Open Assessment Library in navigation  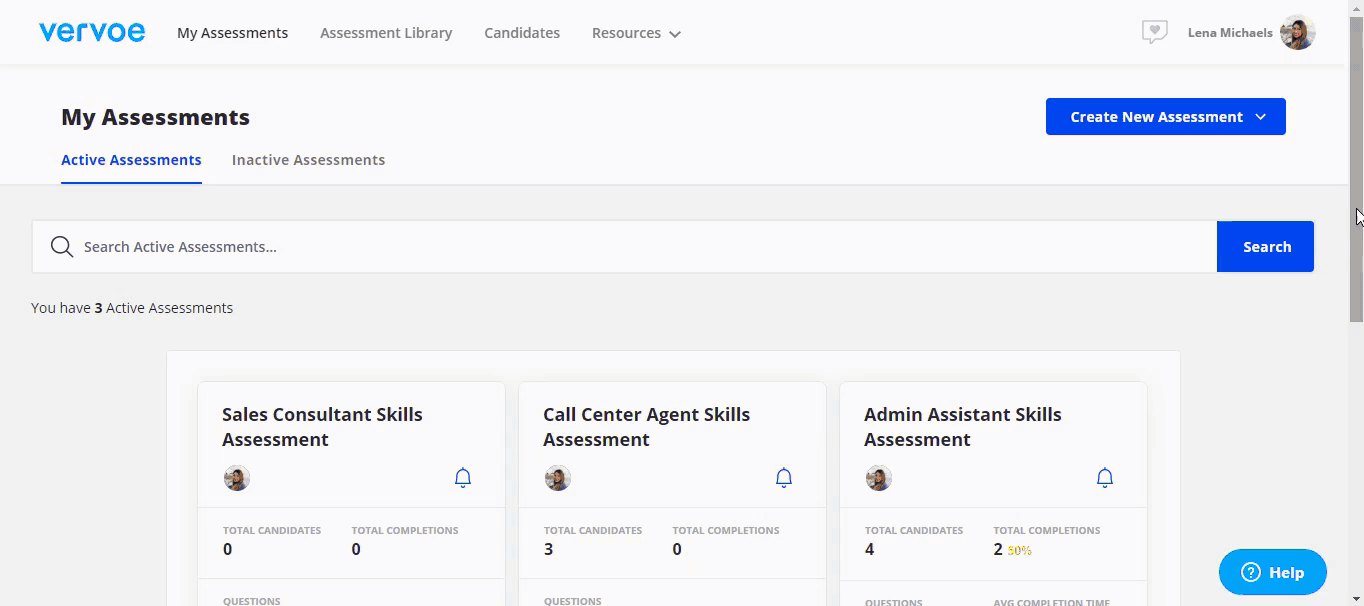point(386,33)
